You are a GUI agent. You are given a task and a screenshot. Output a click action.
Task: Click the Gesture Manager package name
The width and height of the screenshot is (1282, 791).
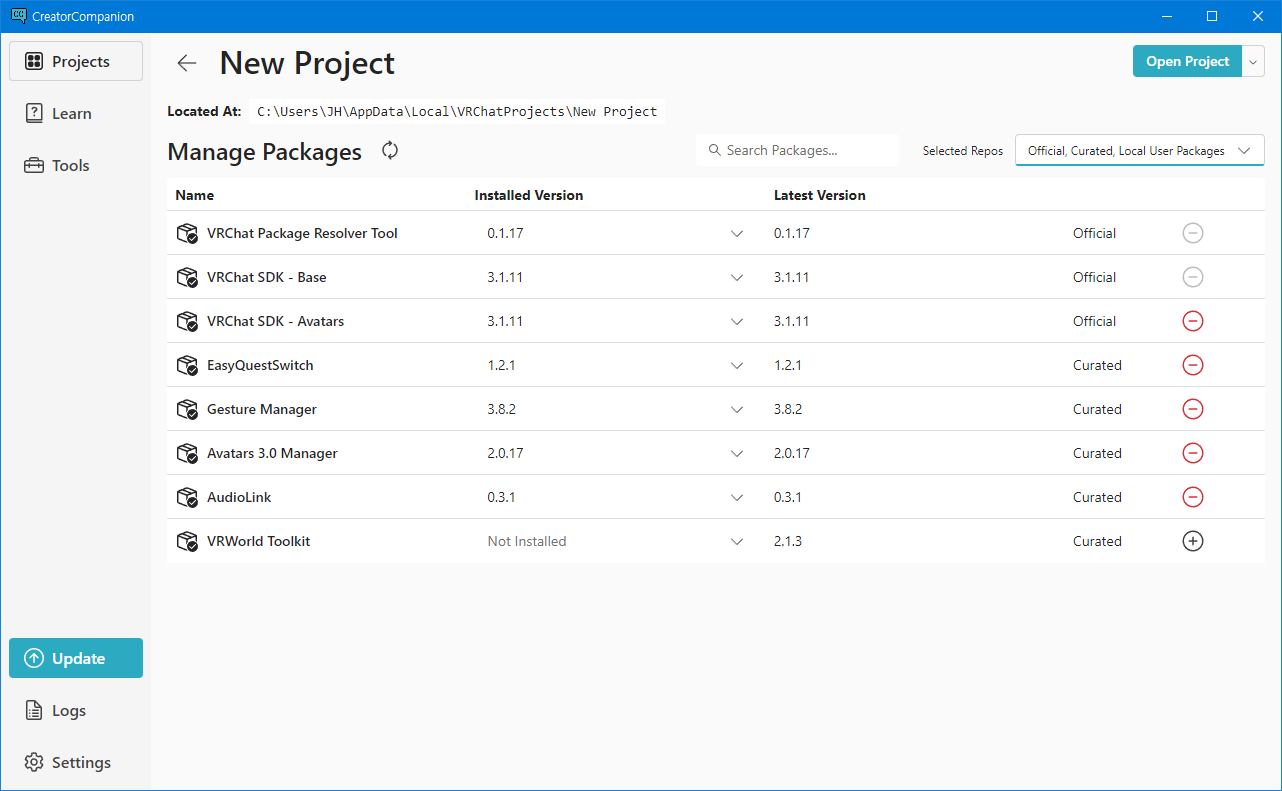click(262, 409)
